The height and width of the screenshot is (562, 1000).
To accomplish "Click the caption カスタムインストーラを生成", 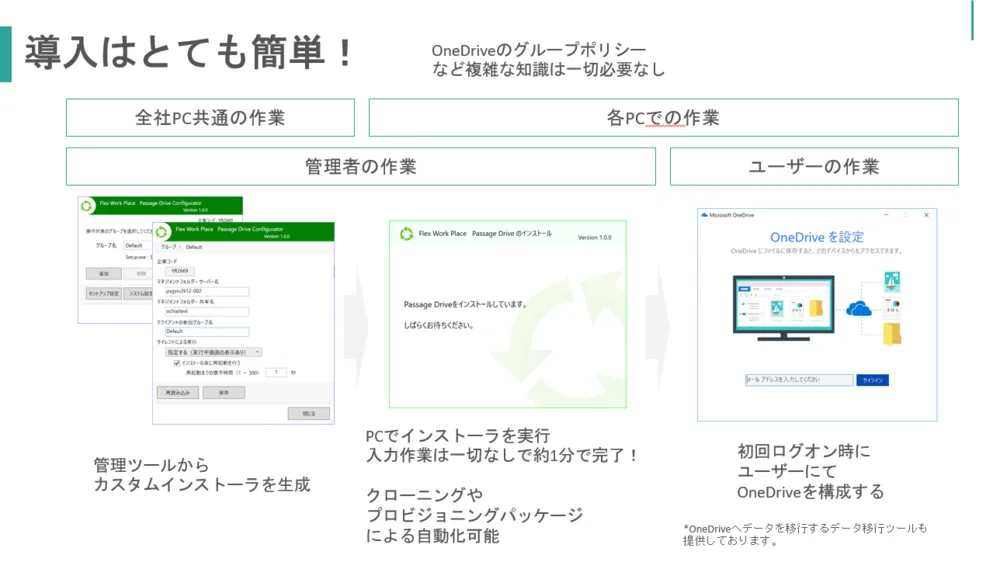I will coord(202,485).
